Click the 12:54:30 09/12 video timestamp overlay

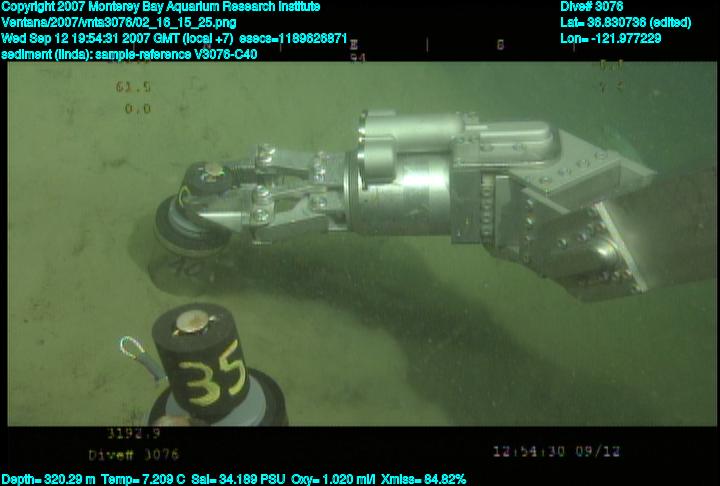(x=557, y=452)
